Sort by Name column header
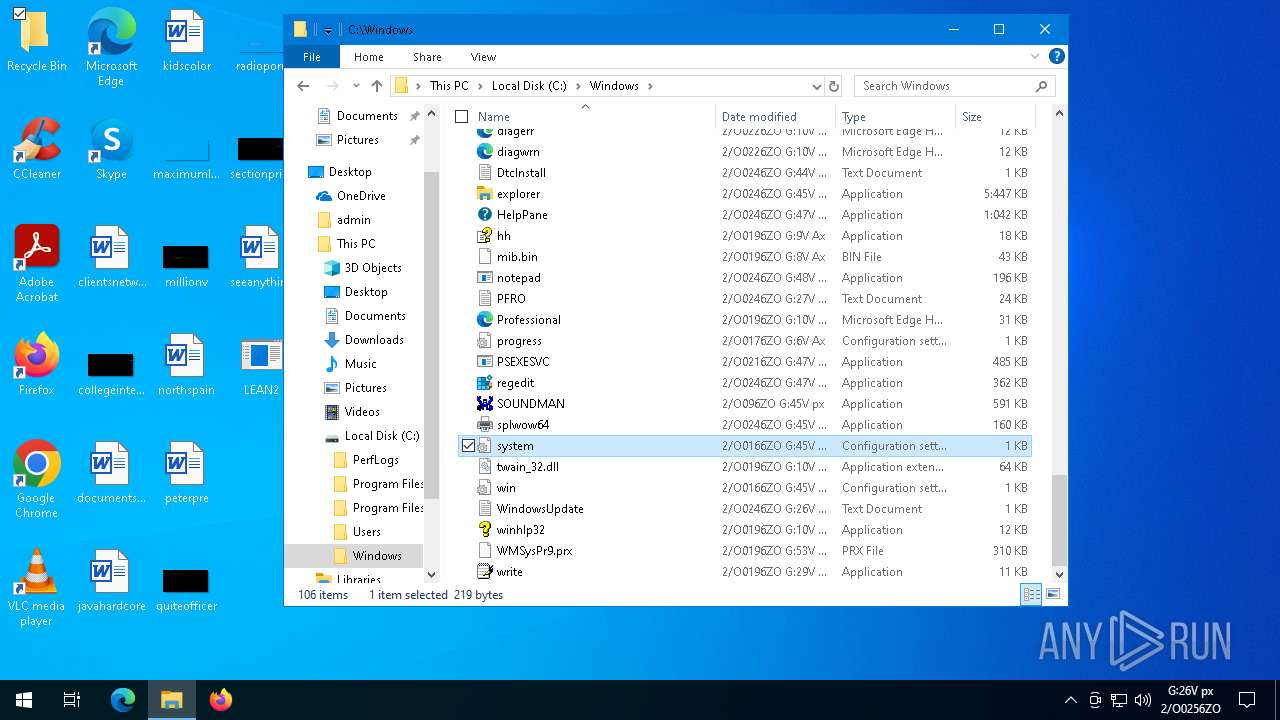This screenshot has width=1280, height=720. [593, 117]
